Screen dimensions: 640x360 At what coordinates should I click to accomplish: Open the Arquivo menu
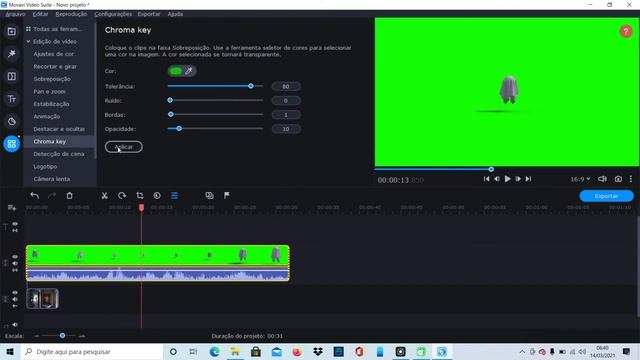[x=15, y=14]
